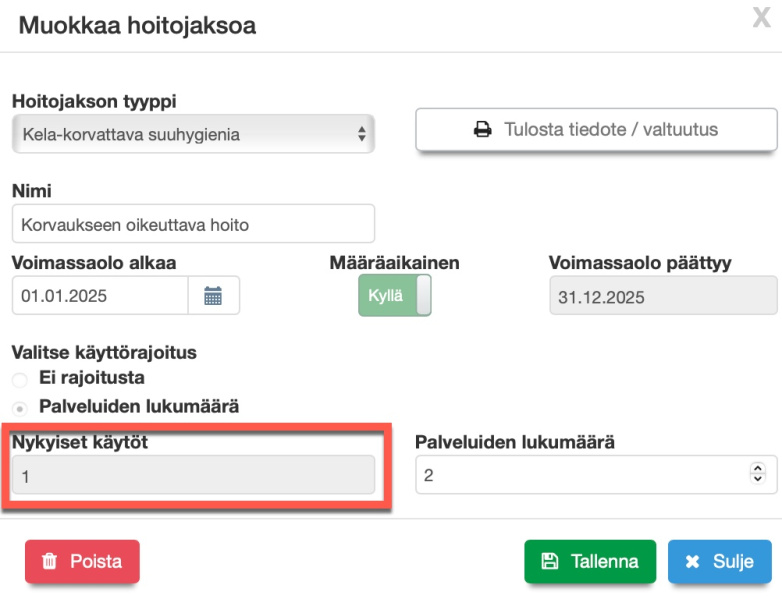
Task: Focus the Voimassaolo alkaa date field
Action: click(x=100, y=296)
